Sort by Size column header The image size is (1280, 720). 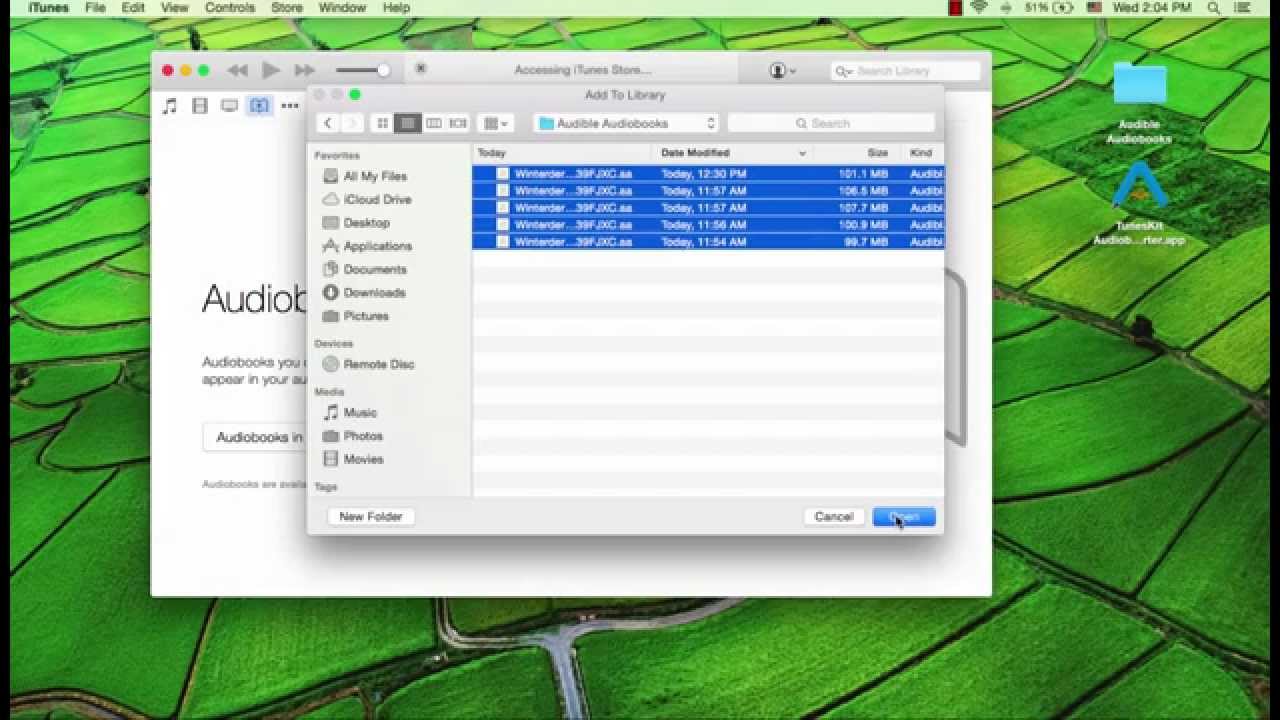856,153
